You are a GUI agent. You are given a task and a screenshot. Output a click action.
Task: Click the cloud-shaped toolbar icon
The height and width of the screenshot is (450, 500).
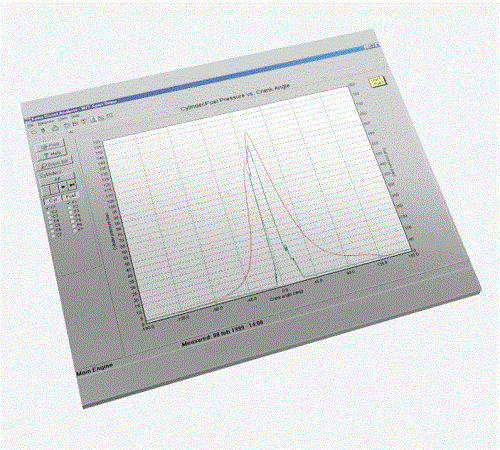[x=55, y=128]
